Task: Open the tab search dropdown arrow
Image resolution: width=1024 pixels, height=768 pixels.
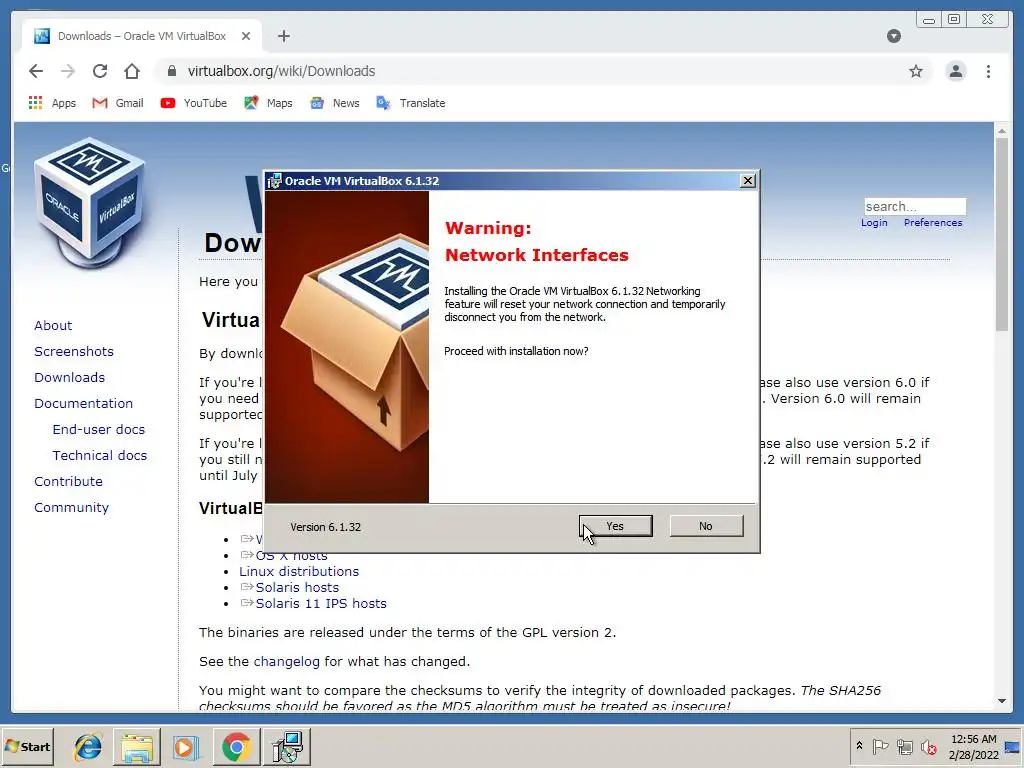Action: pyautogui.click(x=894, y=36)
